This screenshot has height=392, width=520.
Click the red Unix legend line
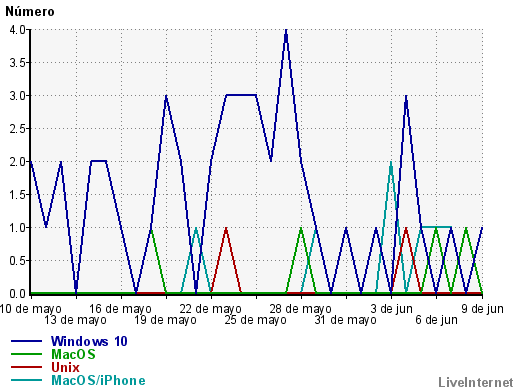click(26, 367)
